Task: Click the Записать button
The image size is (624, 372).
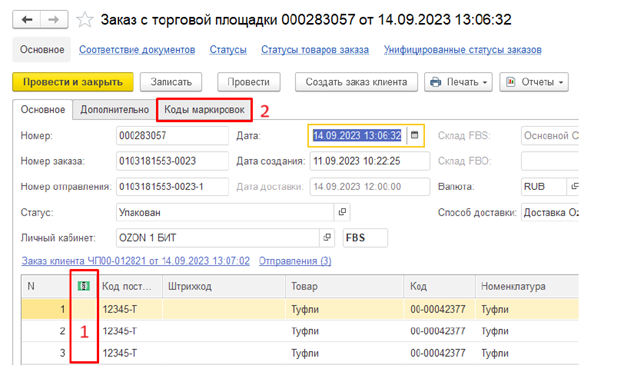Action: tap(171, 82)
